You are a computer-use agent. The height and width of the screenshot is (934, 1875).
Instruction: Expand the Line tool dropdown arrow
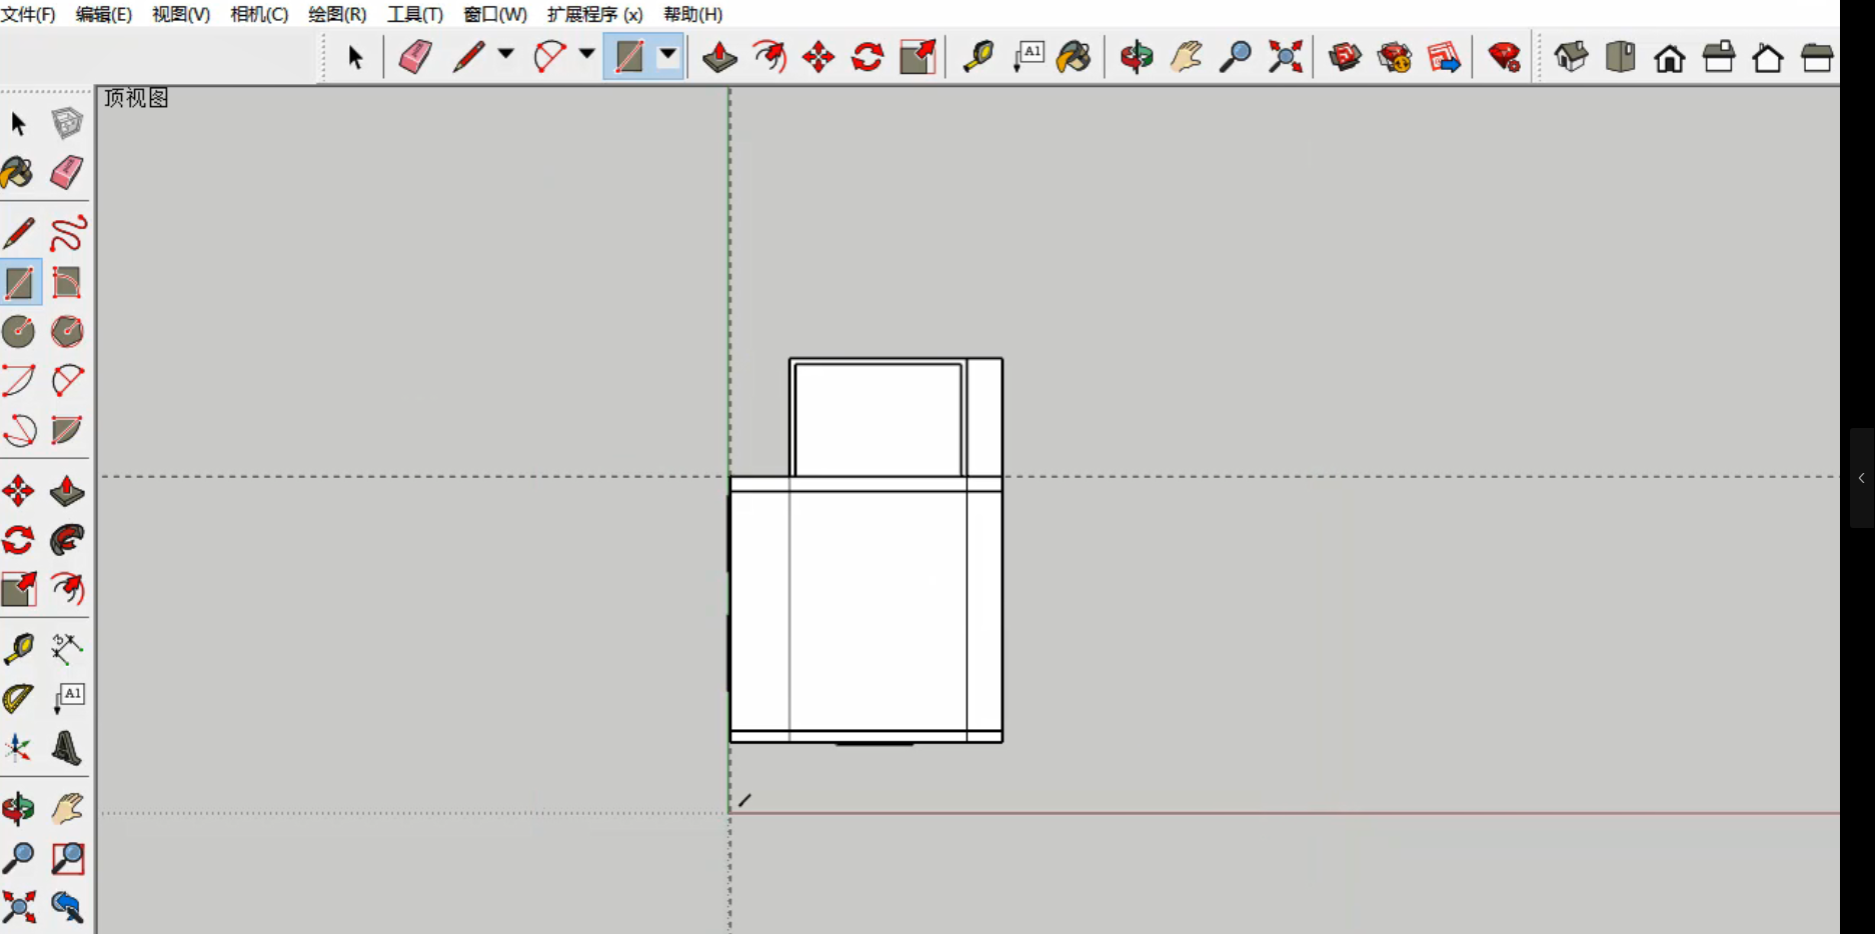pyautogui.click(x=506, y=55)
